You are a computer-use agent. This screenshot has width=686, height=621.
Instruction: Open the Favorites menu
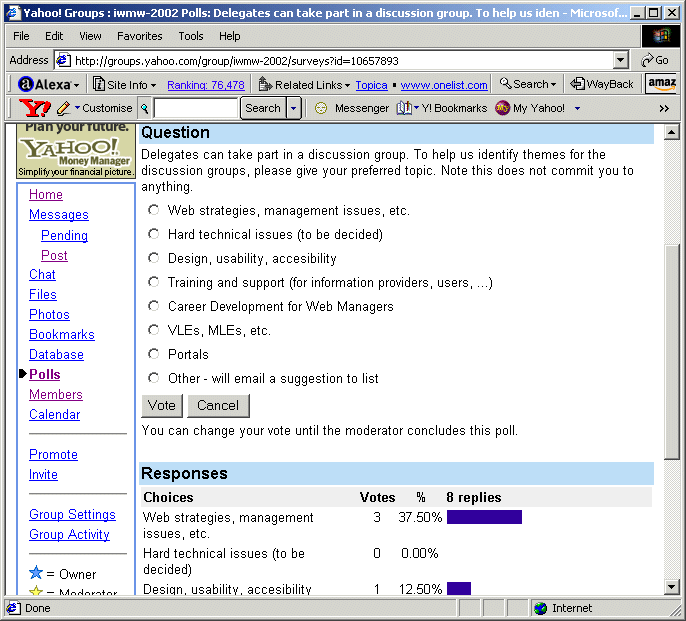(x=140, y=36)
